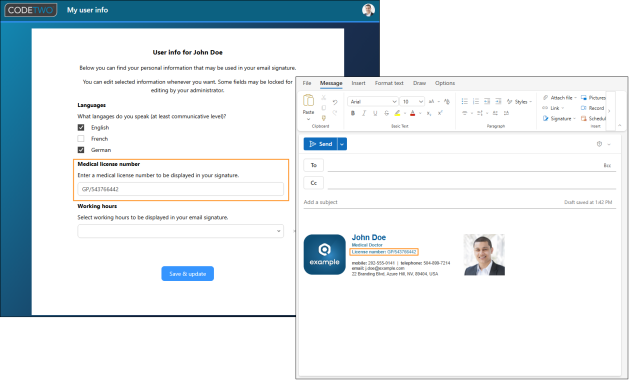Uncheck the English language checkbox

point(81,128)
